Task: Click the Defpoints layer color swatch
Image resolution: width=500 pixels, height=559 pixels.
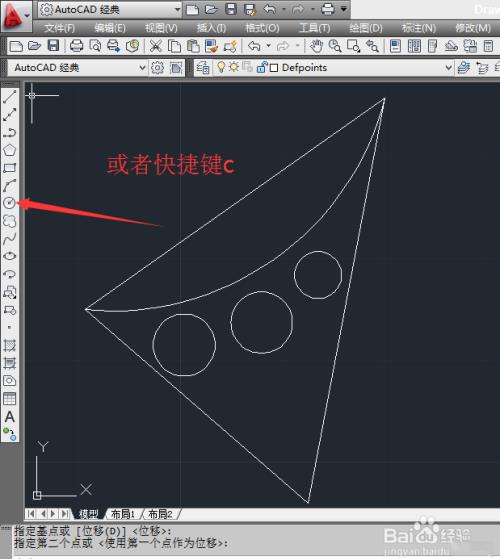Action: [x=274, y=68]
